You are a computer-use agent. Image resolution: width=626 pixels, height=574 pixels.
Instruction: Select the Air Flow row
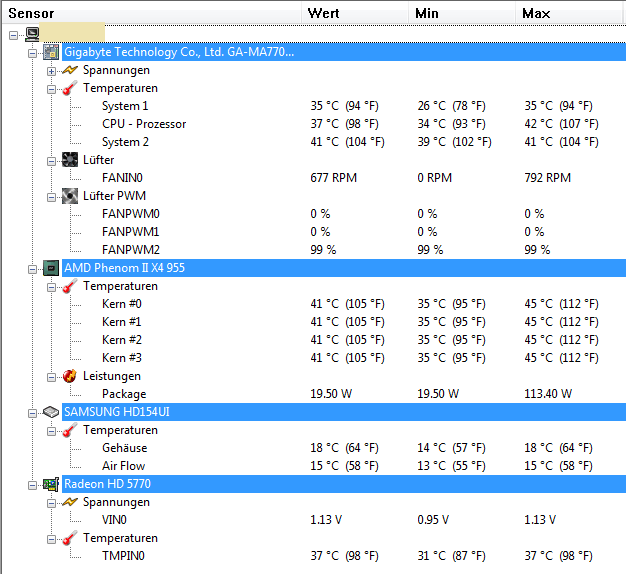point(363,466)
